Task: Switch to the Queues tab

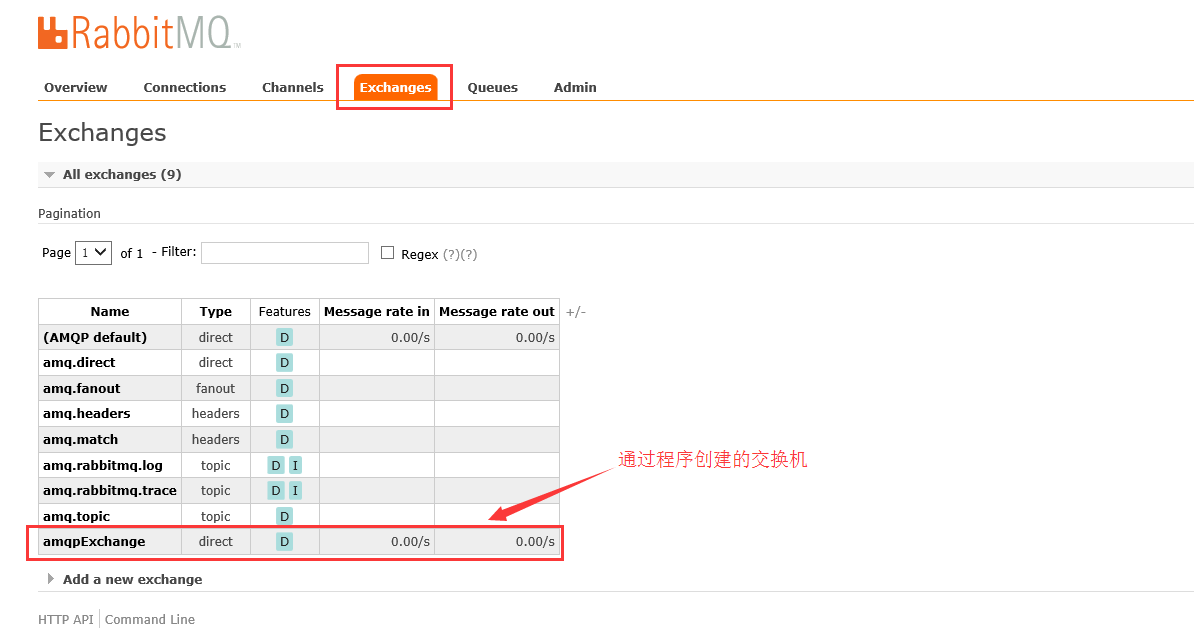Action: coord(492,88)
